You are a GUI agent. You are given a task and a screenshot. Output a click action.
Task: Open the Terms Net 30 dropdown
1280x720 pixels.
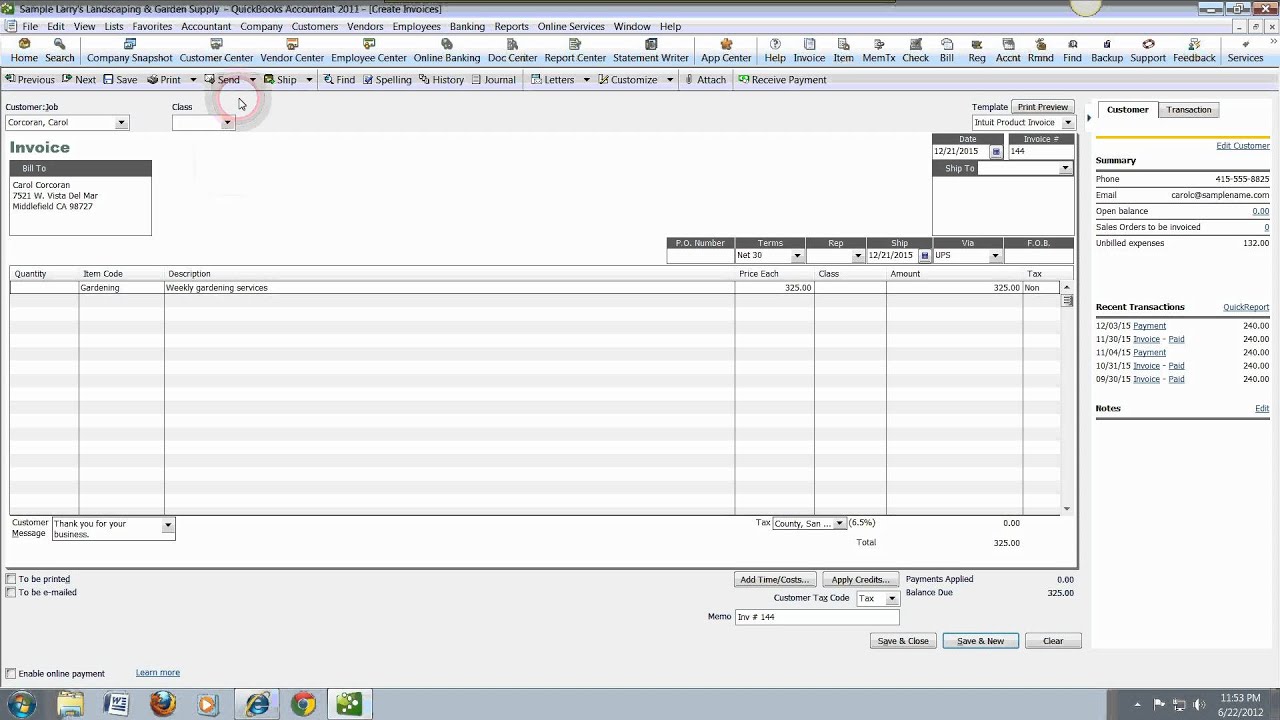(x=797, y=256)
